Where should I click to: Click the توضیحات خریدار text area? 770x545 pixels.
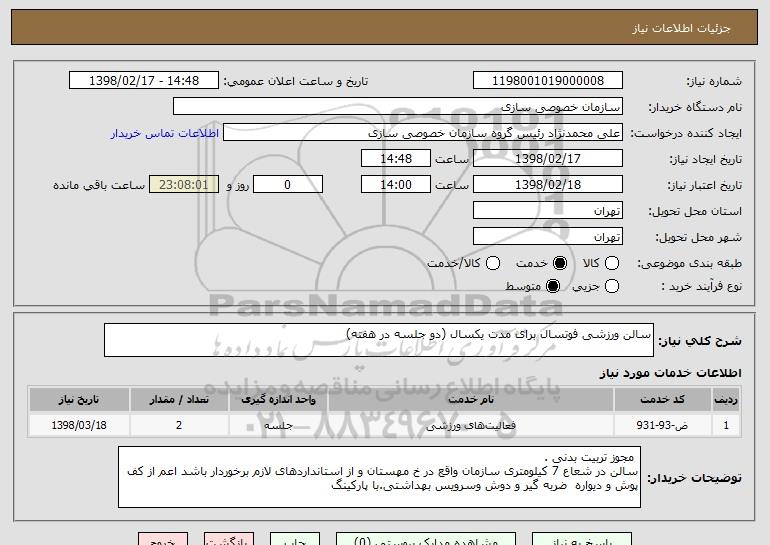point(379,477)
